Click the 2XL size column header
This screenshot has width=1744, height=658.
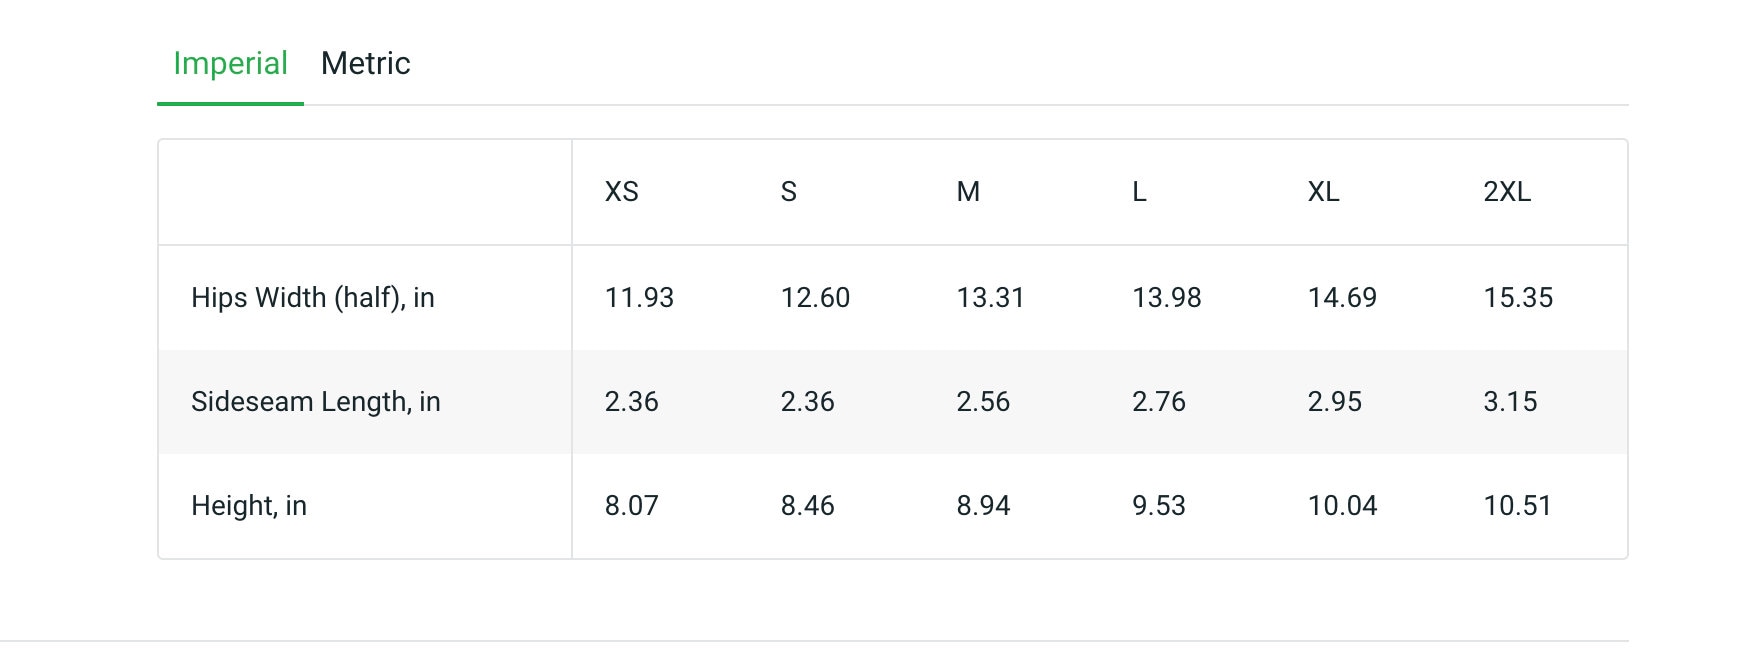coord(1507,192)
